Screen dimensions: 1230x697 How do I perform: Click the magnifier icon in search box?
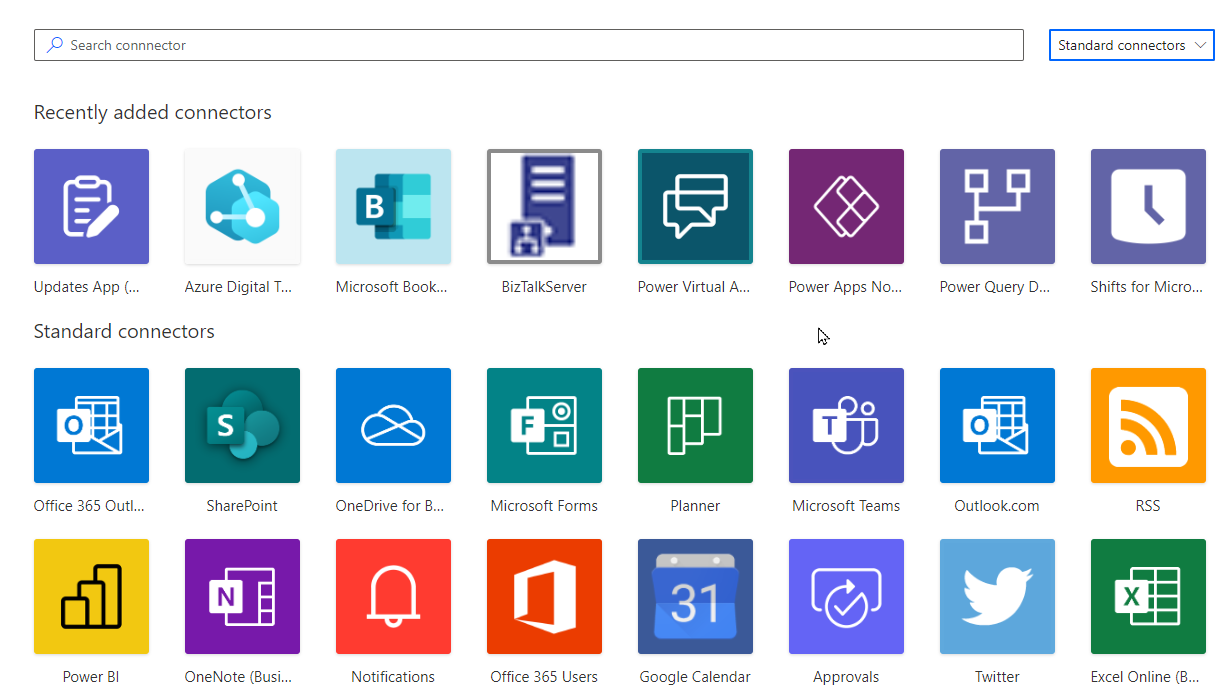[x=55, y=45]
